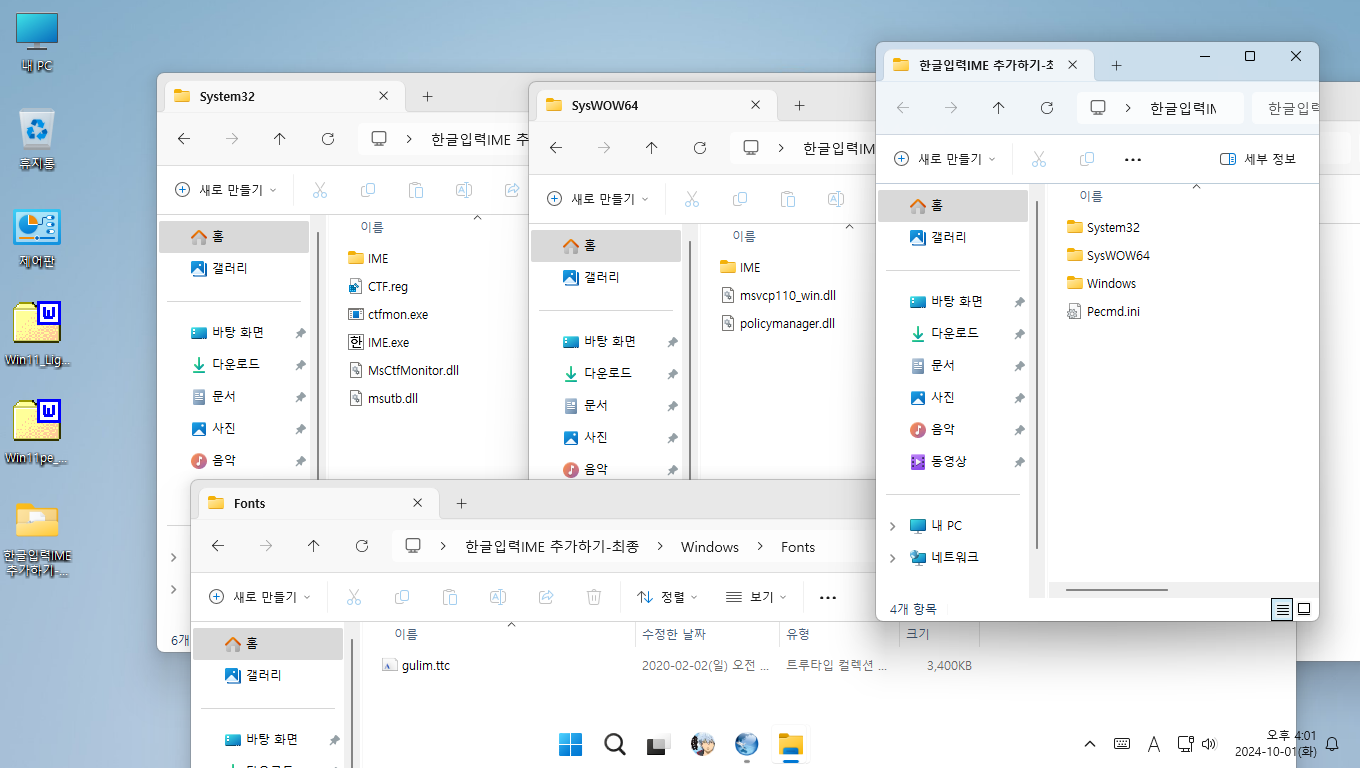
Task: Click the search field in front window
Action: coord(1285,108)
